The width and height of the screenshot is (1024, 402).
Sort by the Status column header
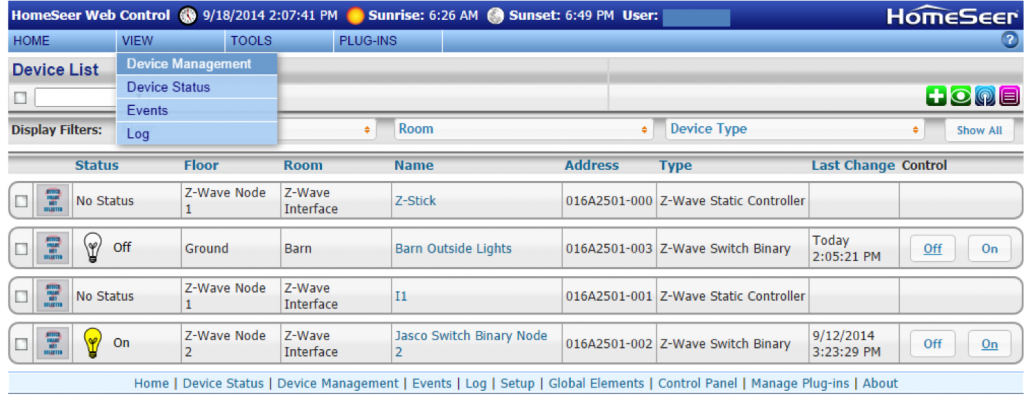tap(97, 165)
